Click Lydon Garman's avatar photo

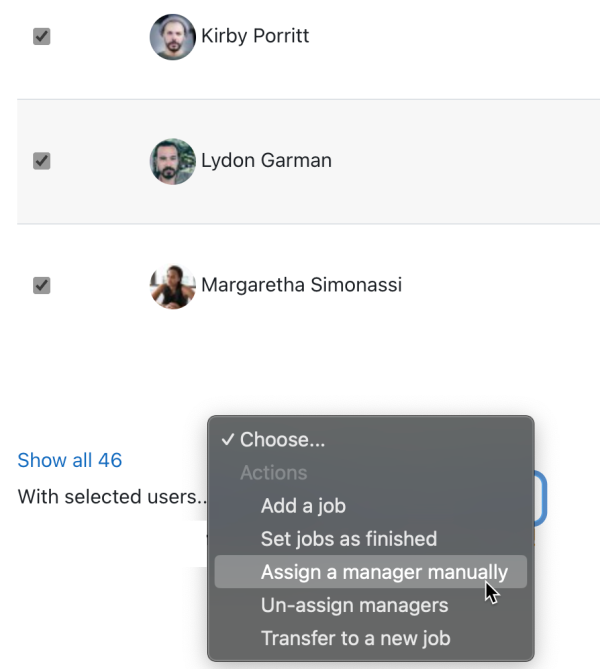pyautogui.click(x=172, y=161)
